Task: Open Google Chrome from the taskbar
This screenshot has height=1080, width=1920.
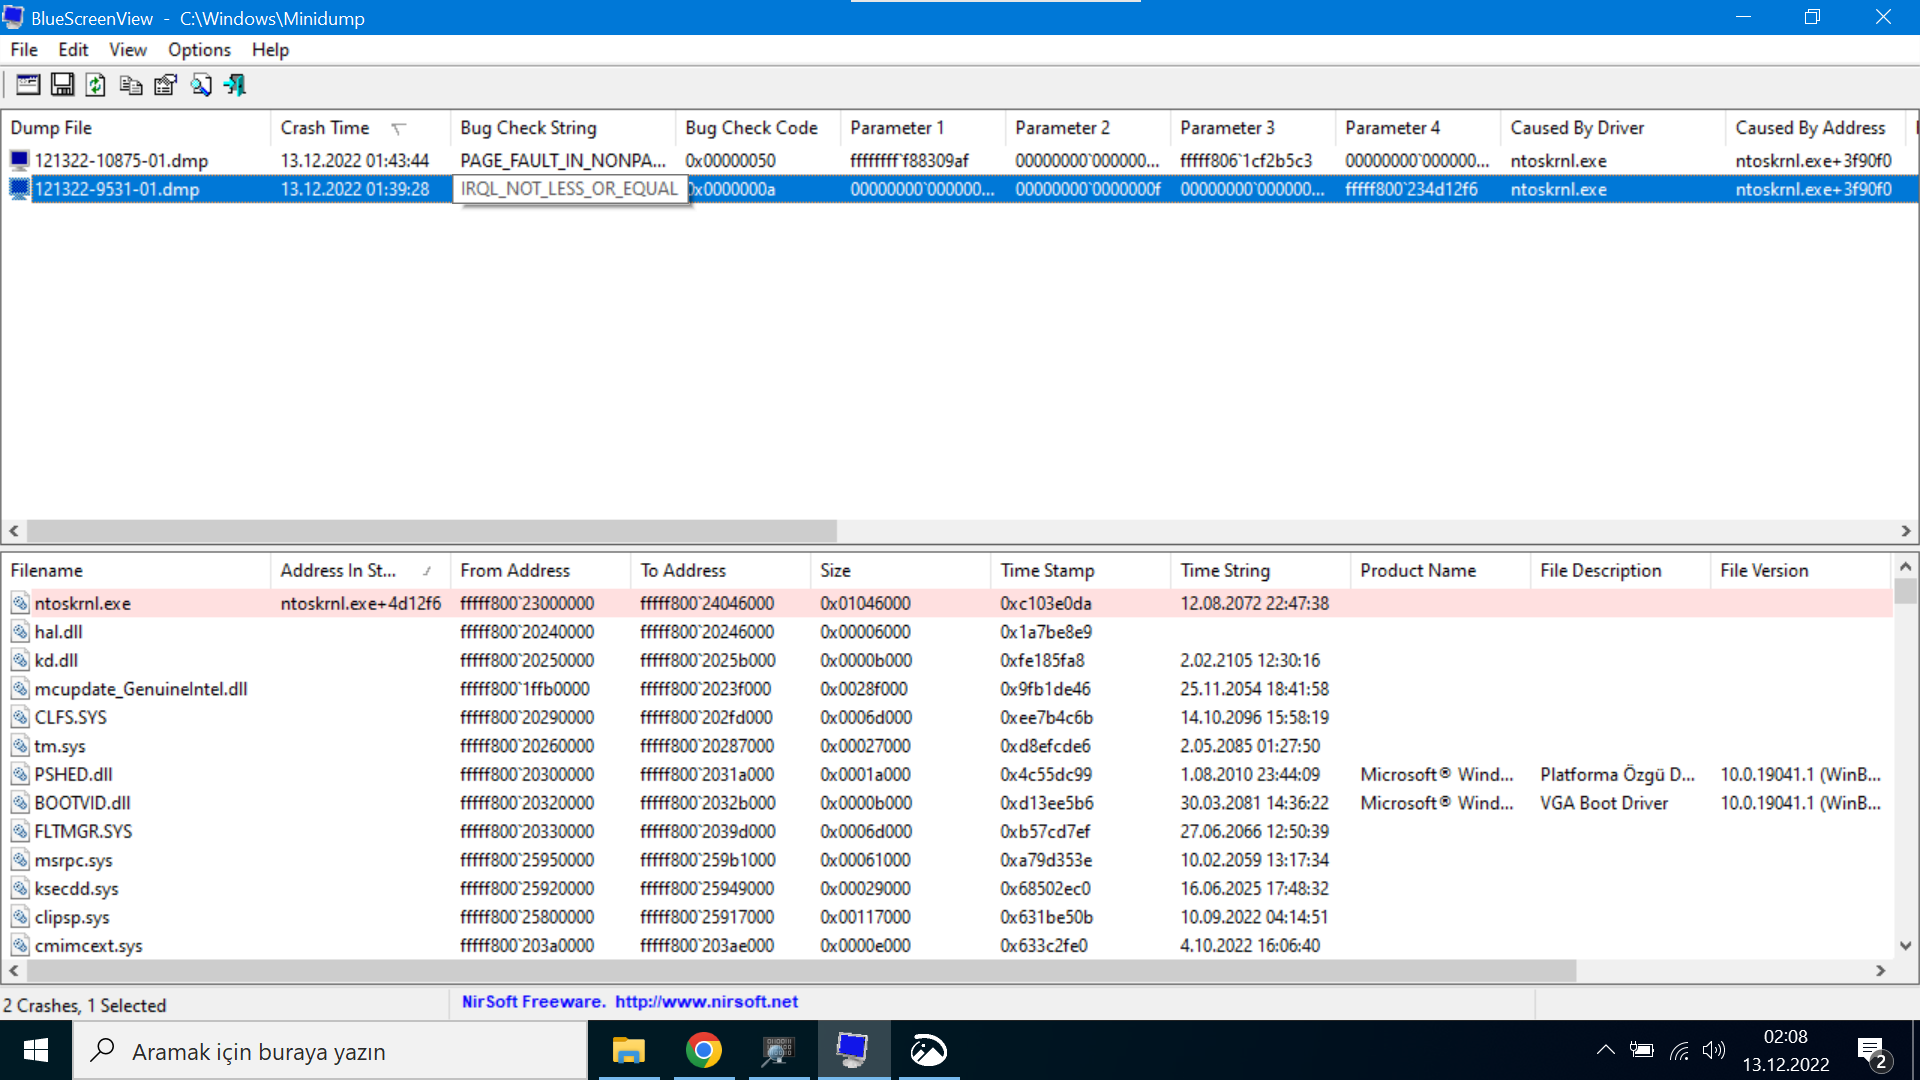Action: click(x=704, y=1051)
